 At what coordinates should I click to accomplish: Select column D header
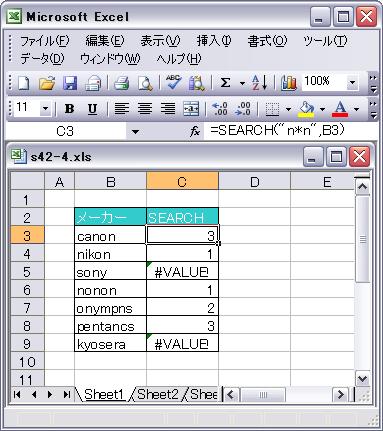point(254,182)
